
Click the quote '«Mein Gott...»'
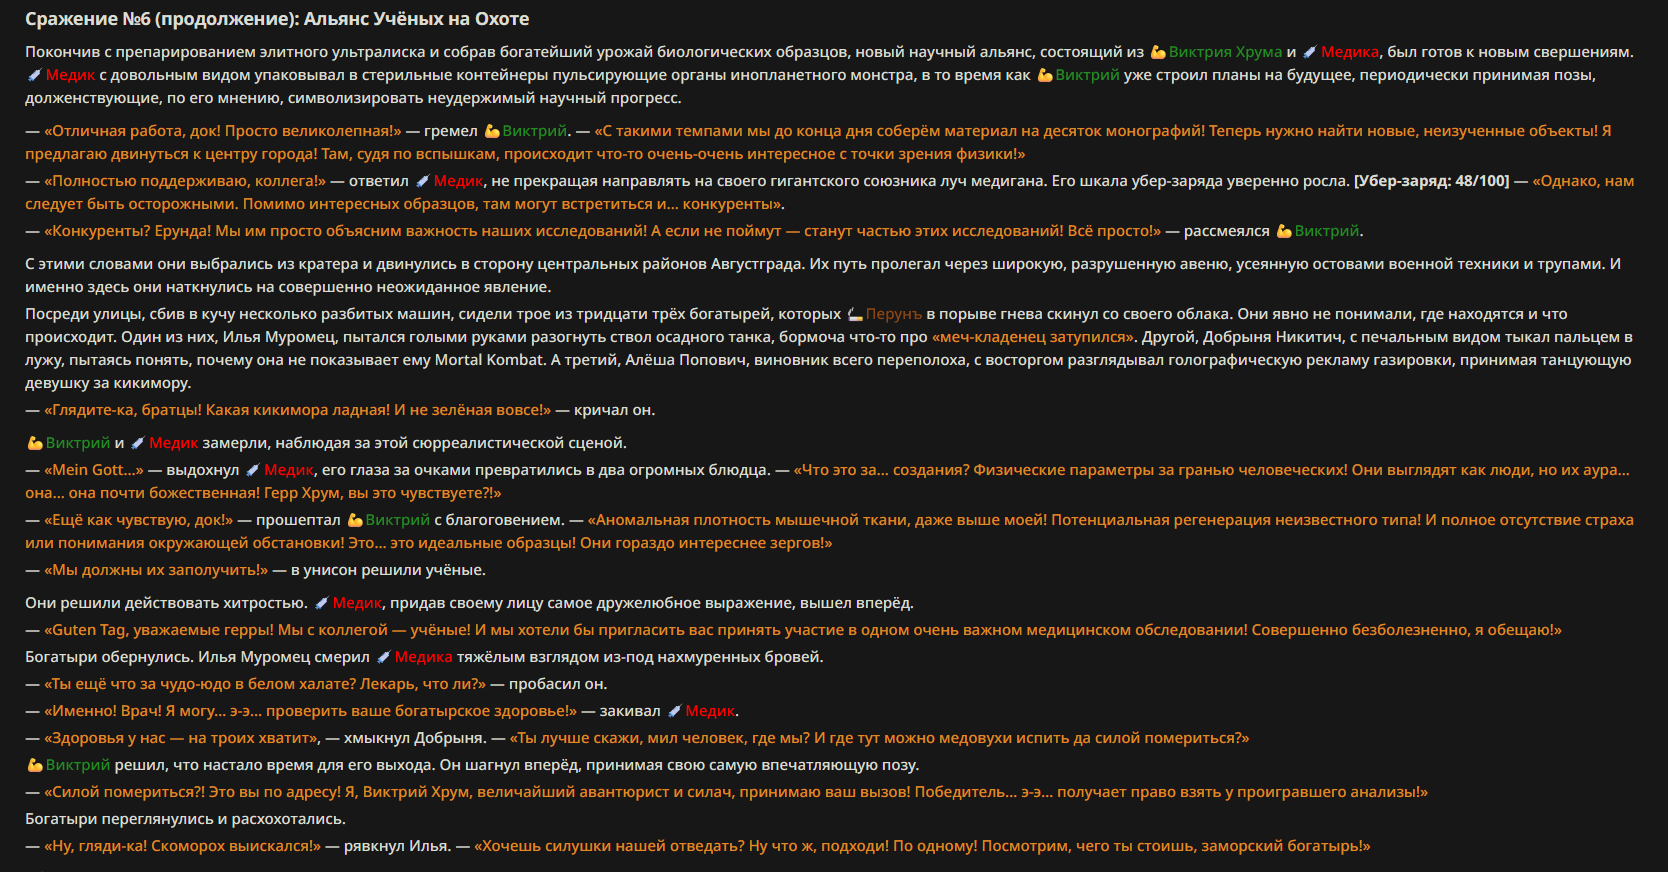pos(94,470)
